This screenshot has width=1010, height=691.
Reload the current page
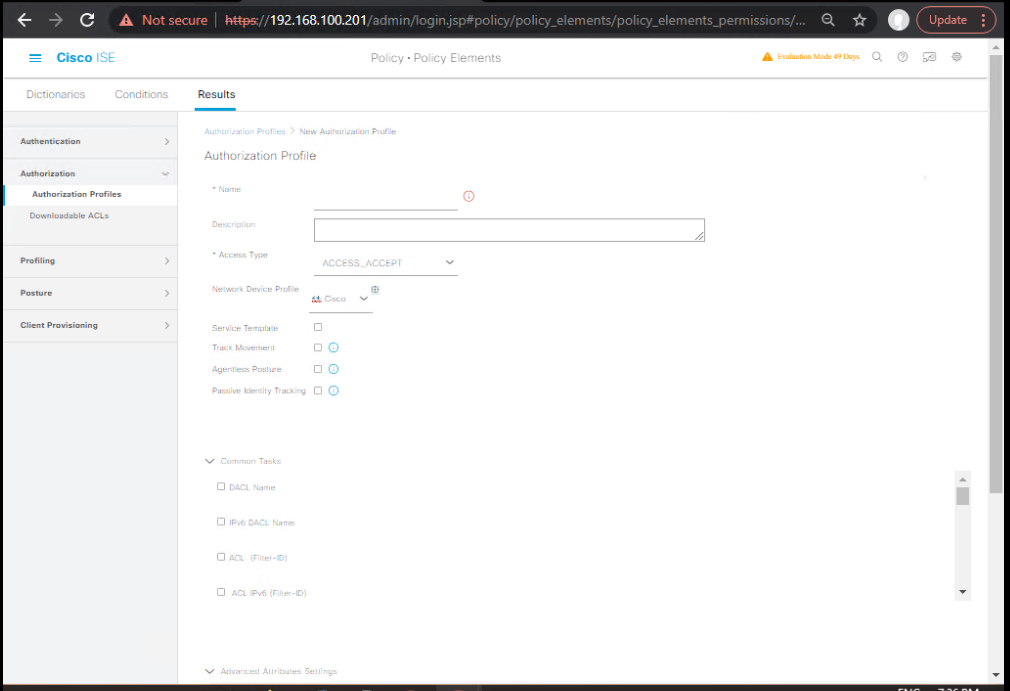pos(87,20)
